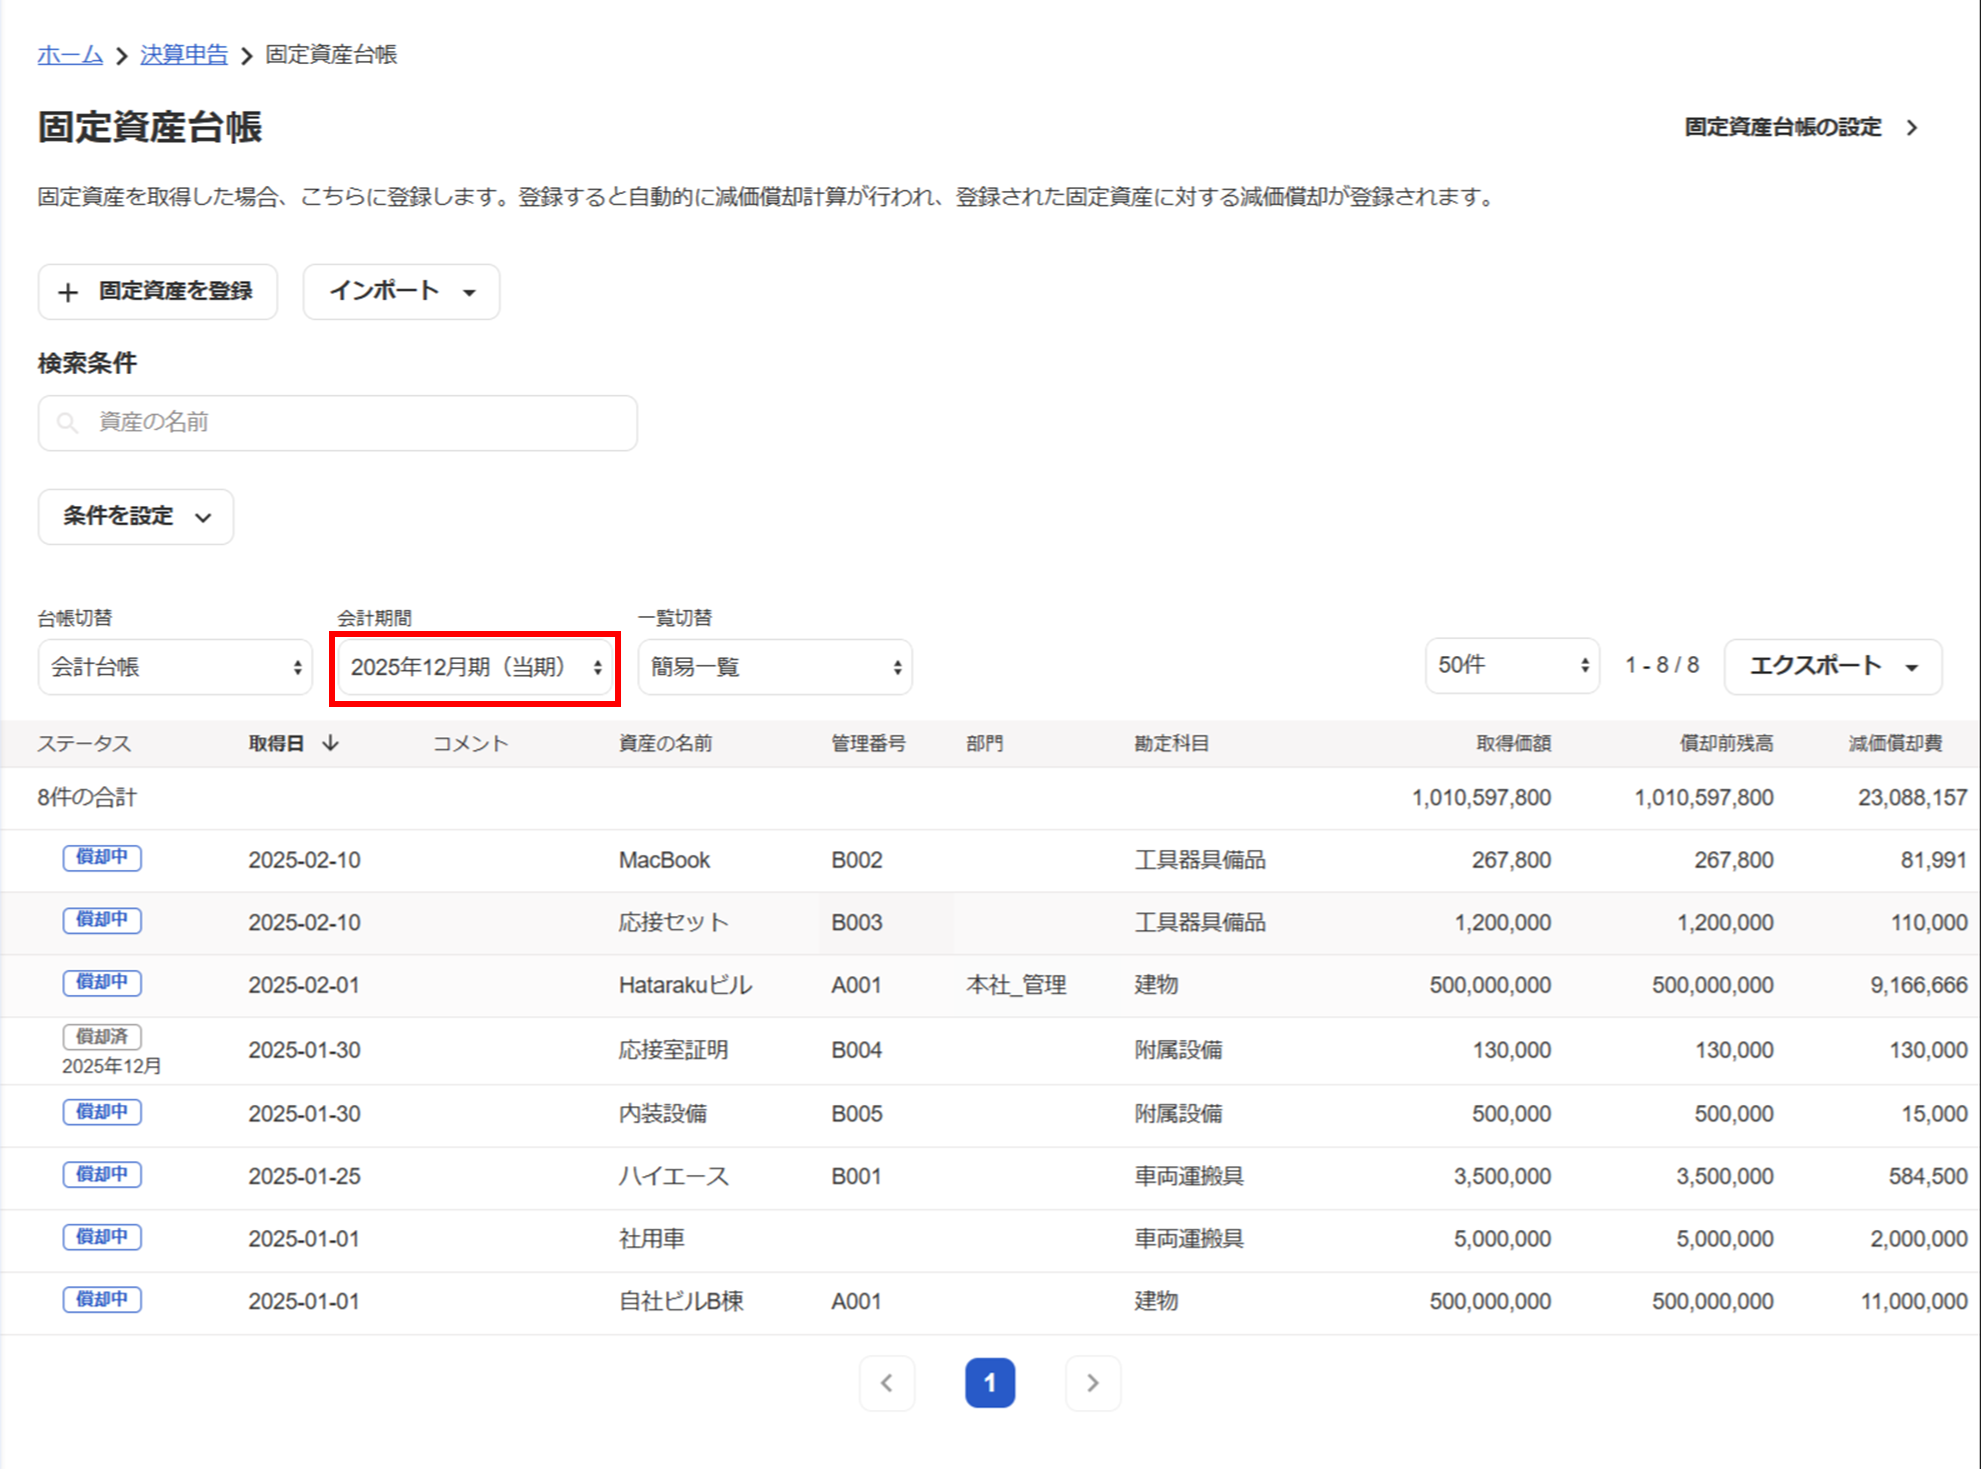Click the magnifier icon in search box
Image resolution: width=1981 pixels, height=1469 pixels.
point(67,423)
